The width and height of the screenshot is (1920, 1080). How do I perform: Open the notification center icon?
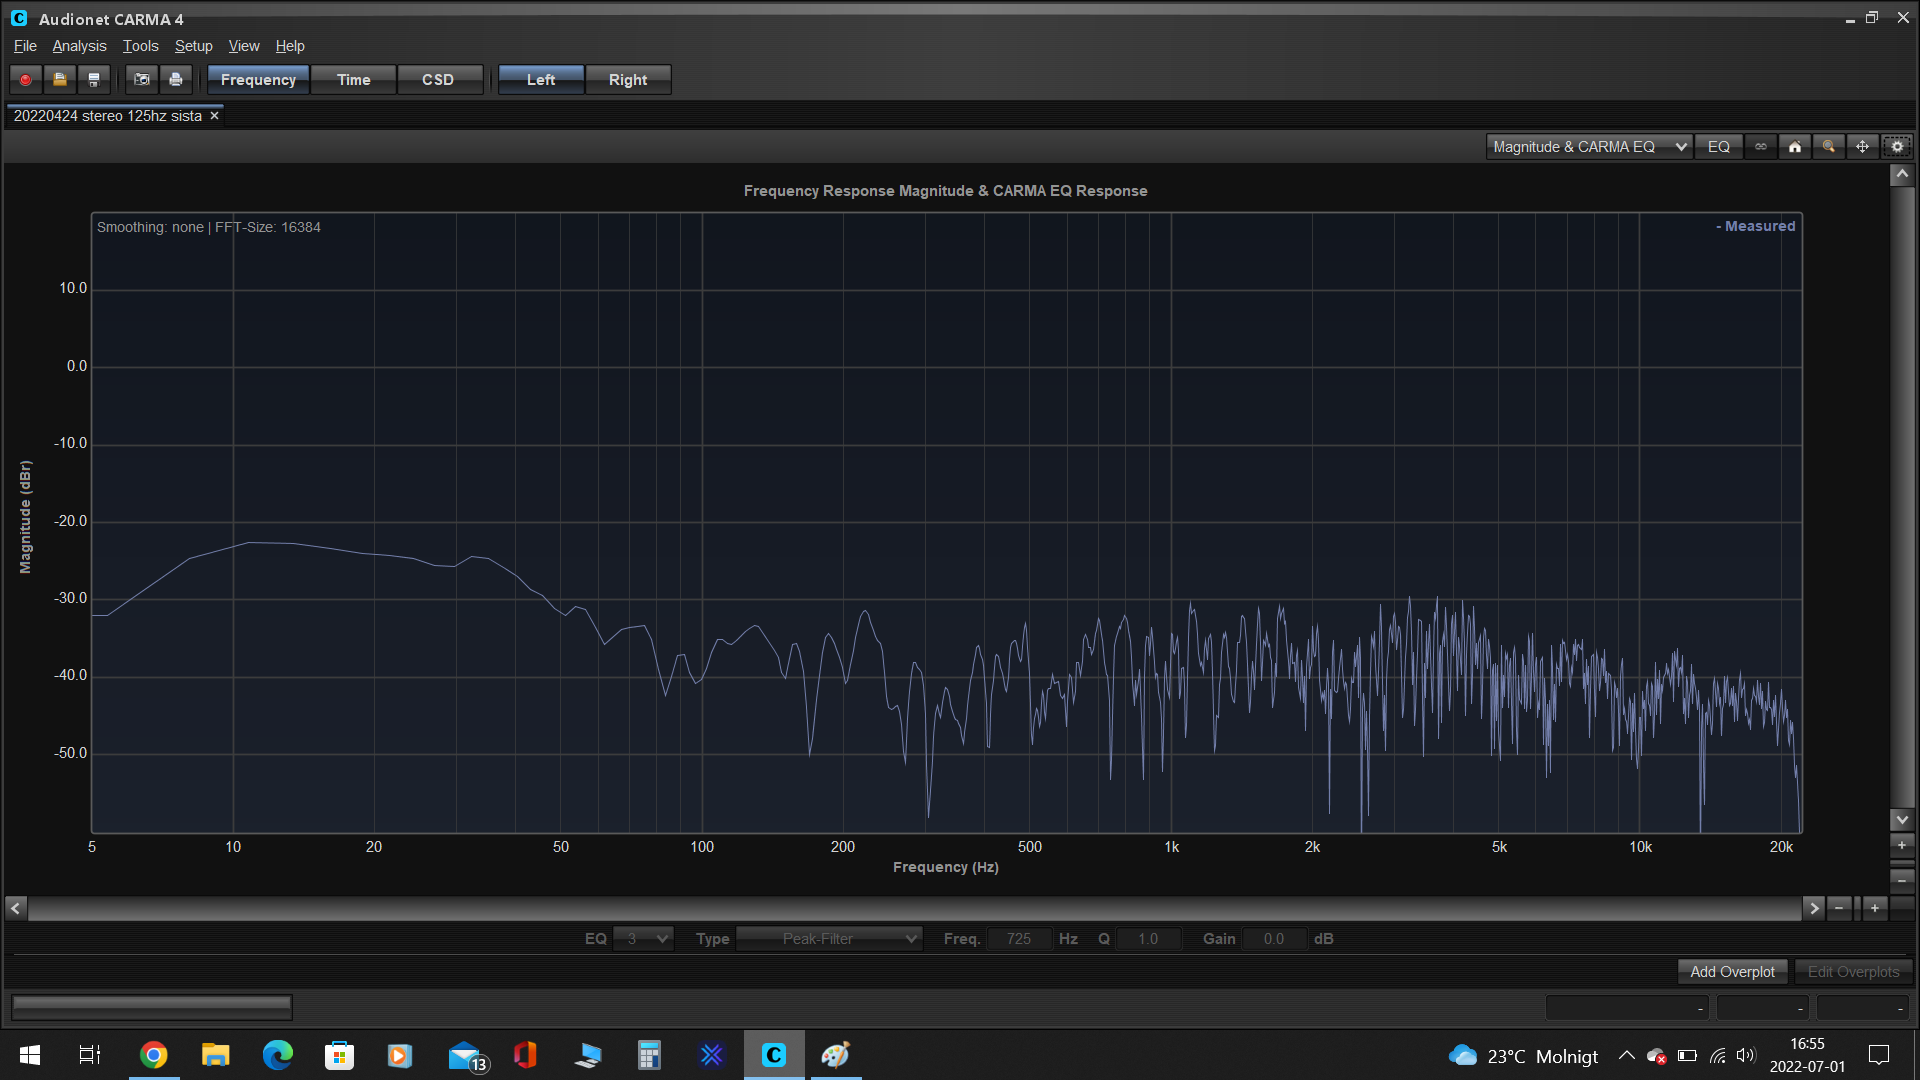pyautogui.click(x=1879, y=1056)
